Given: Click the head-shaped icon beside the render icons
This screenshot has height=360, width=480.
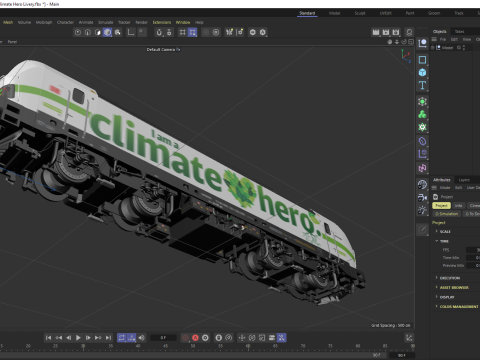Looking at the screenshot, I should click(x=409, y=32).
